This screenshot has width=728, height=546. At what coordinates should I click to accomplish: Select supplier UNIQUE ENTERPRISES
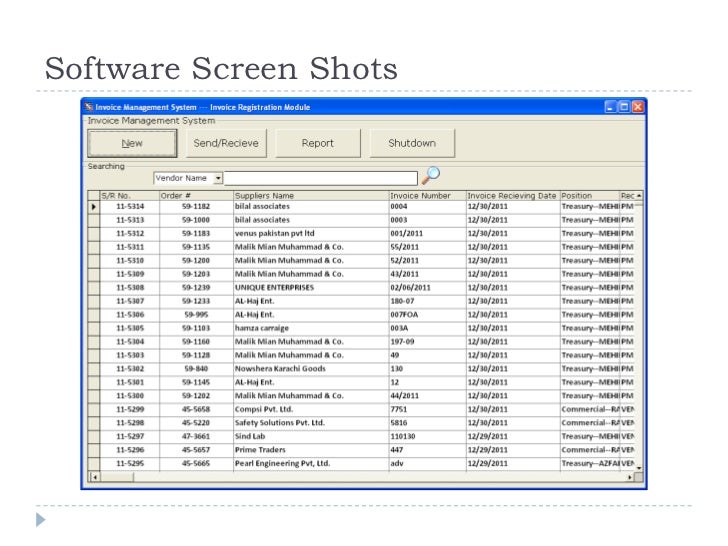click(311, 288)
